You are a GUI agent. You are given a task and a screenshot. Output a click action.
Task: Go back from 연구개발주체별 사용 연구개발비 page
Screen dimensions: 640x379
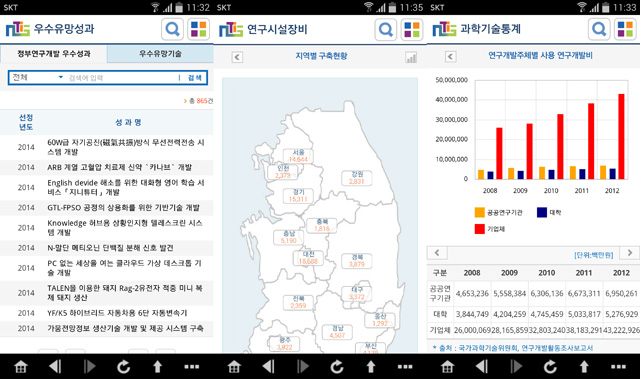(x=451, y=56)
